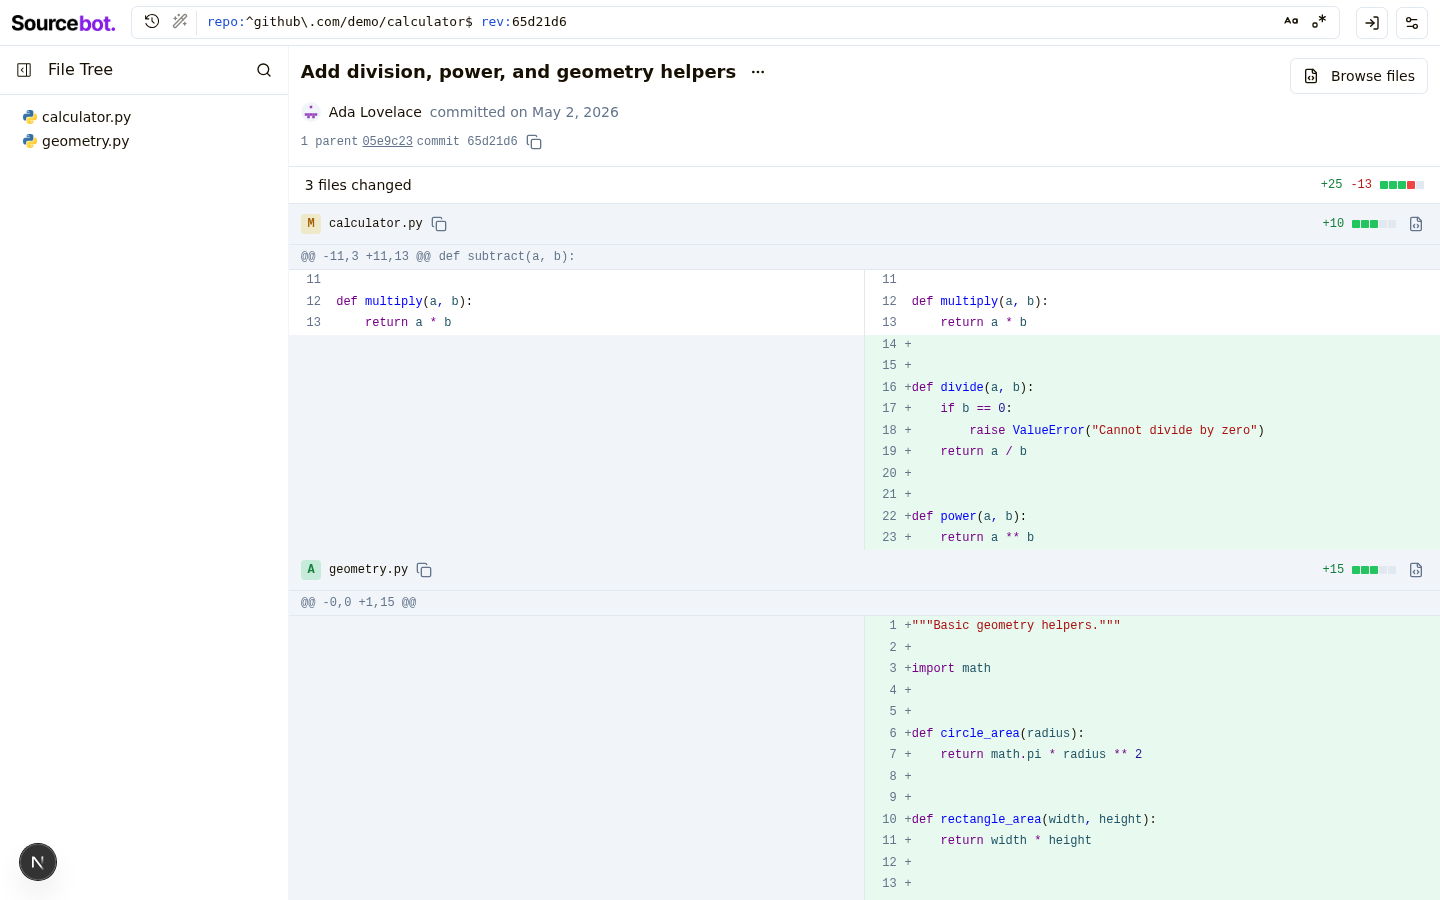The width and height of the screenshot is (1440, 900).
Task: Open geometry.py file view icon
Action: click(1416, 570)
